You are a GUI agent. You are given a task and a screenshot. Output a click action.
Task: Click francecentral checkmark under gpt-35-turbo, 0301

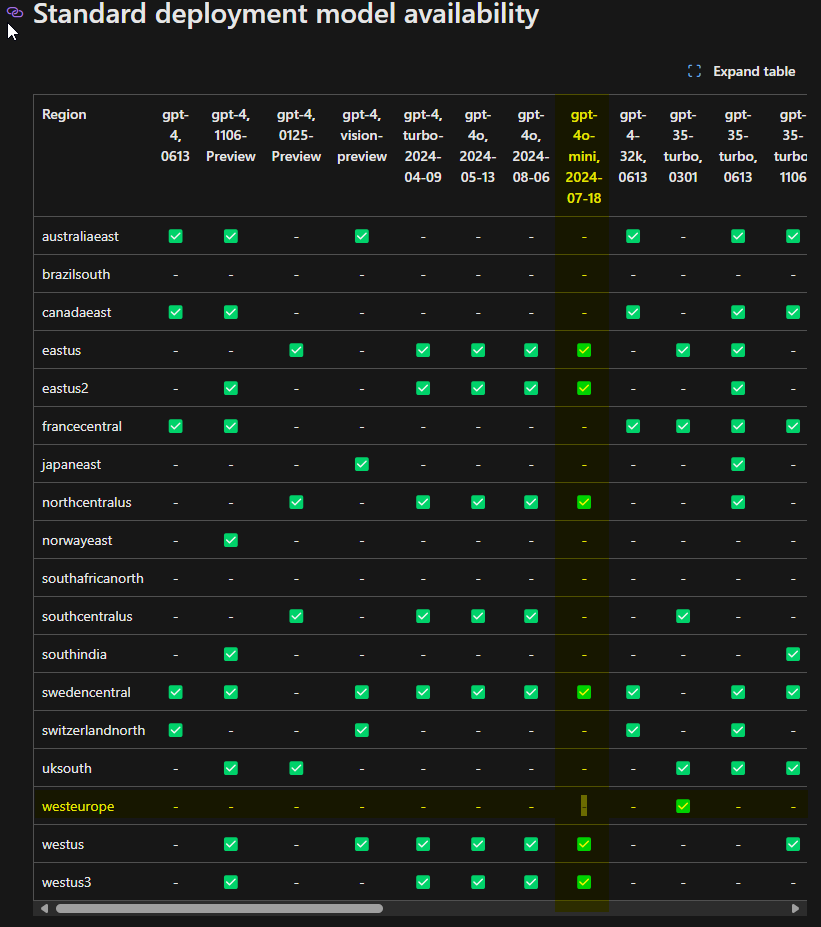coord(683,426)
